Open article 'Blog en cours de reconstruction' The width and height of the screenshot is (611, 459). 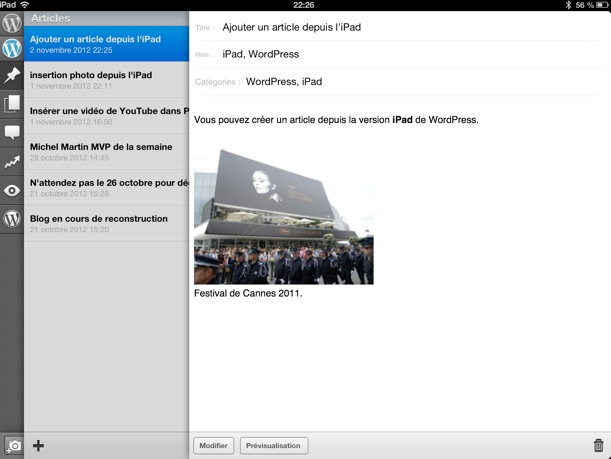point(106,224)
